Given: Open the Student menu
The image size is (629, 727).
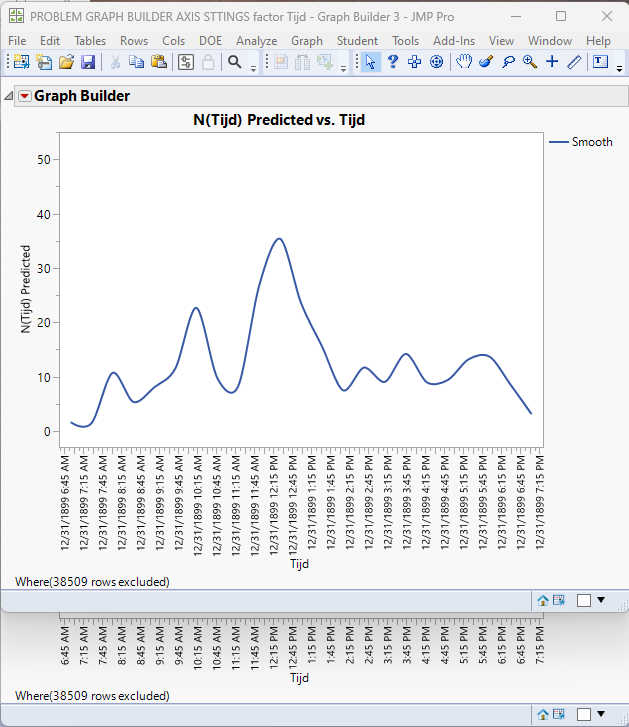Looking at the screenshot, I should tap(357, 41).
